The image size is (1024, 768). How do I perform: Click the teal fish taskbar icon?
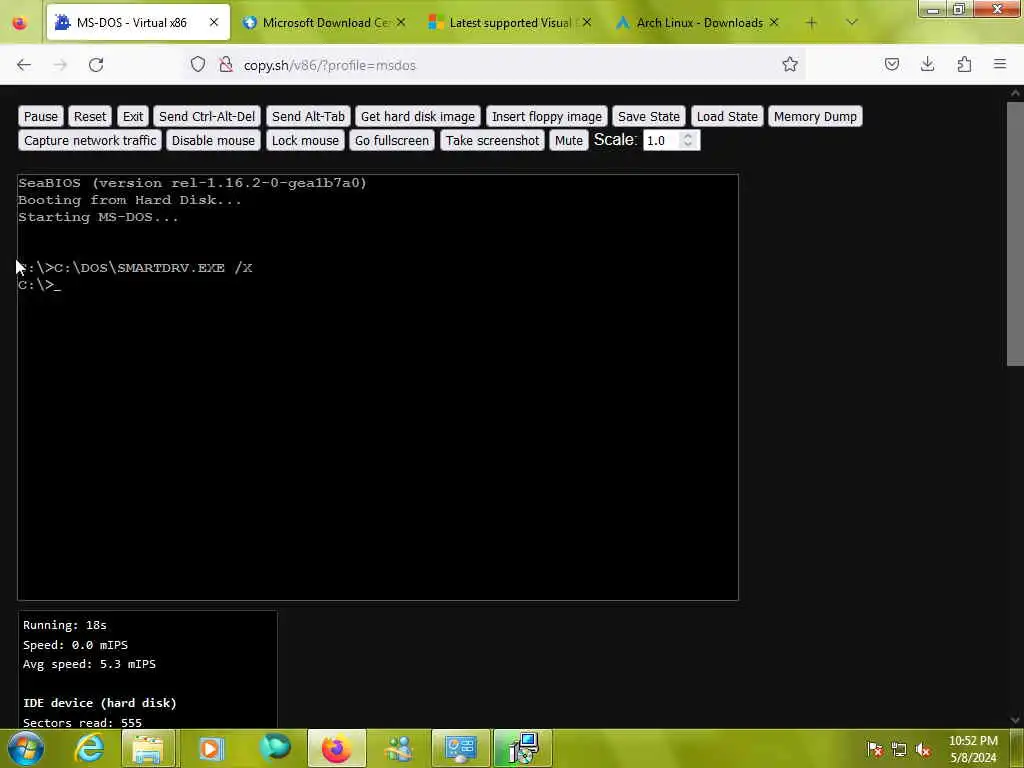[274, 748]
